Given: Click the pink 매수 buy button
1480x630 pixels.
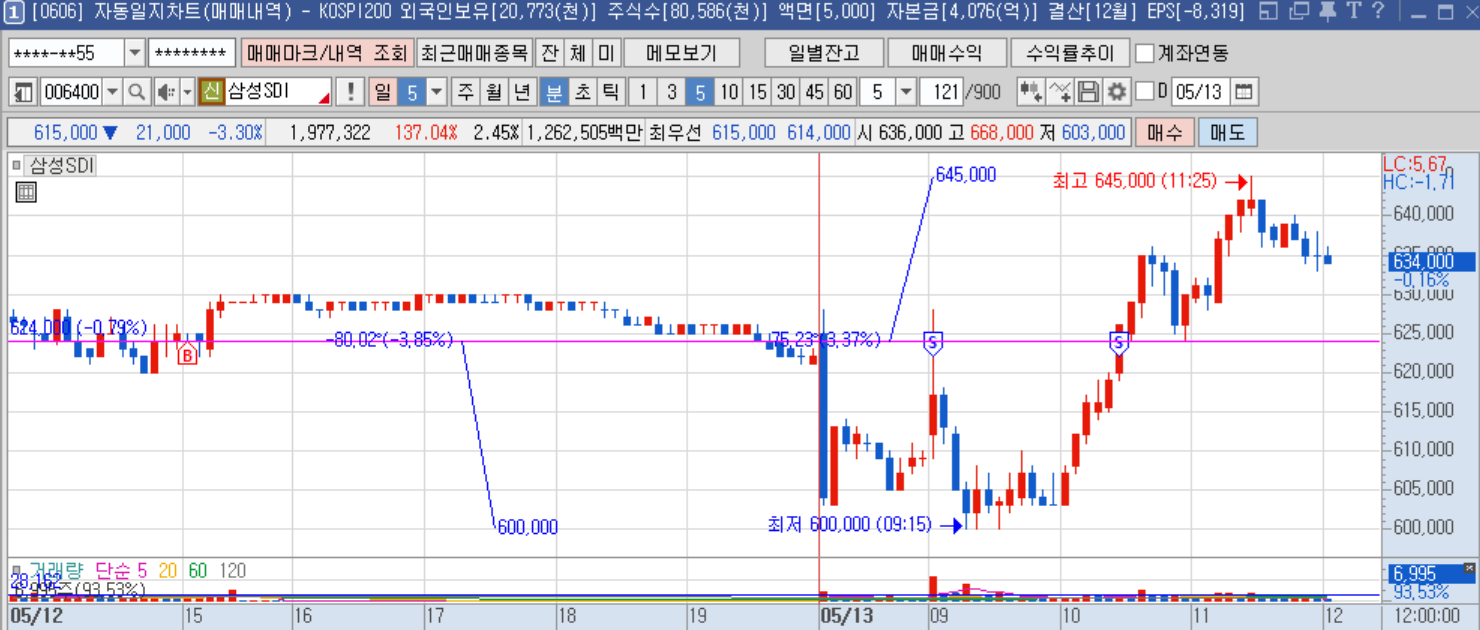Looking at the screenshot, I should tap(1164, 133).
